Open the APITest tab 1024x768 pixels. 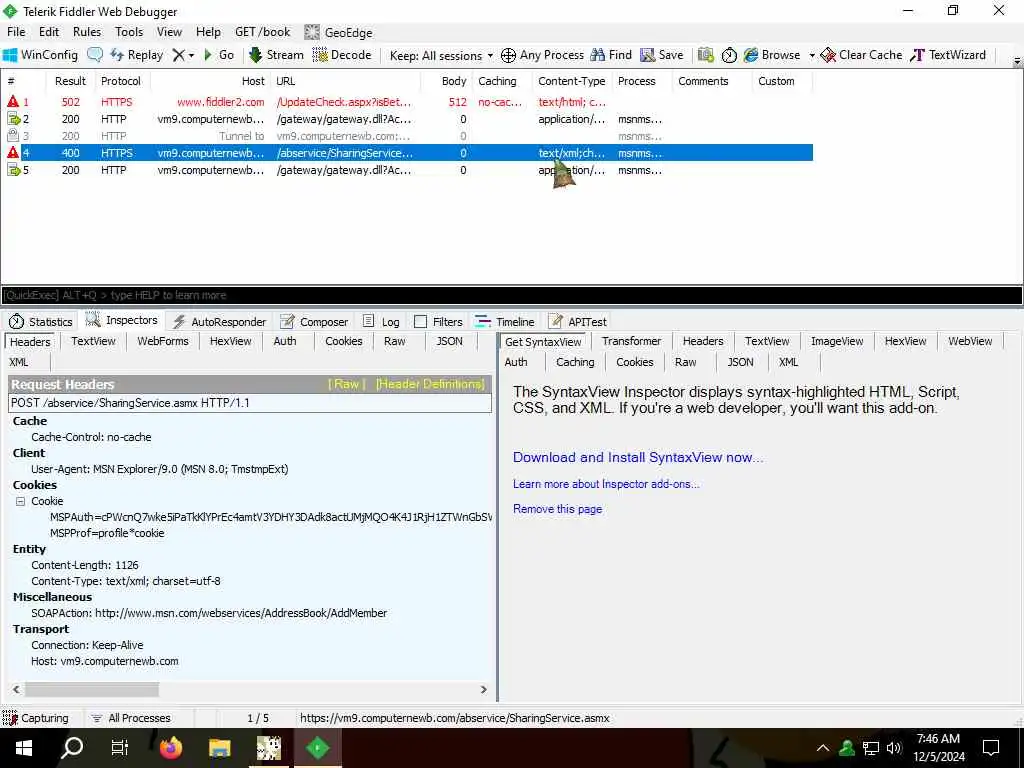[x=578, y=321]
